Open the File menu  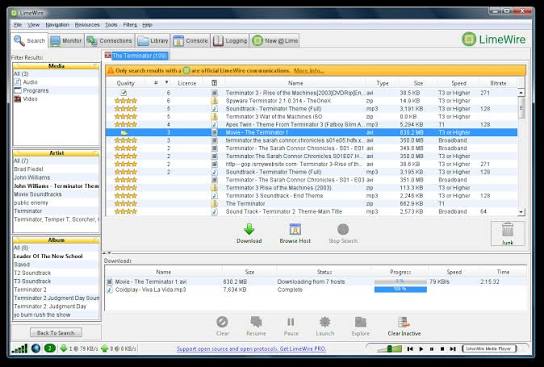click(x=18, y=25)
